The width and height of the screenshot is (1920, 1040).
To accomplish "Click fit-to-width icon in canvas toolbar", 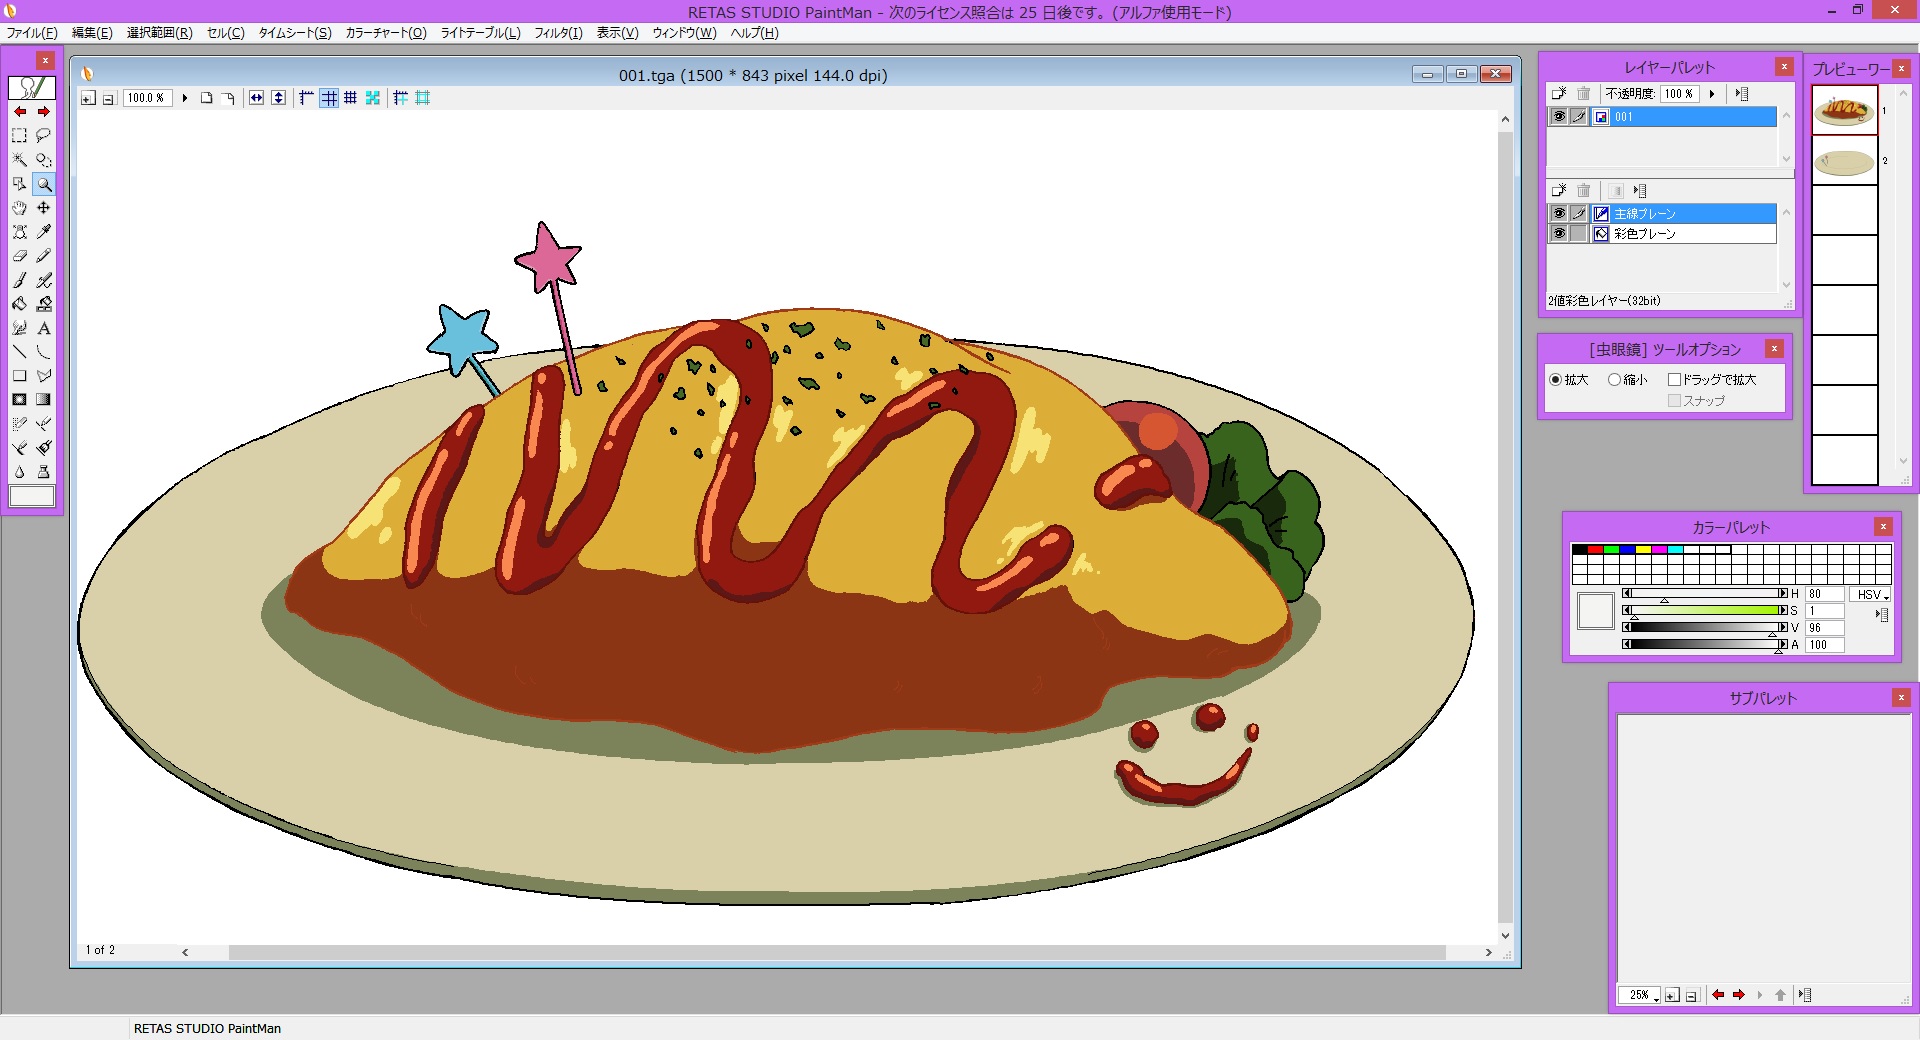I will point(256,98).
